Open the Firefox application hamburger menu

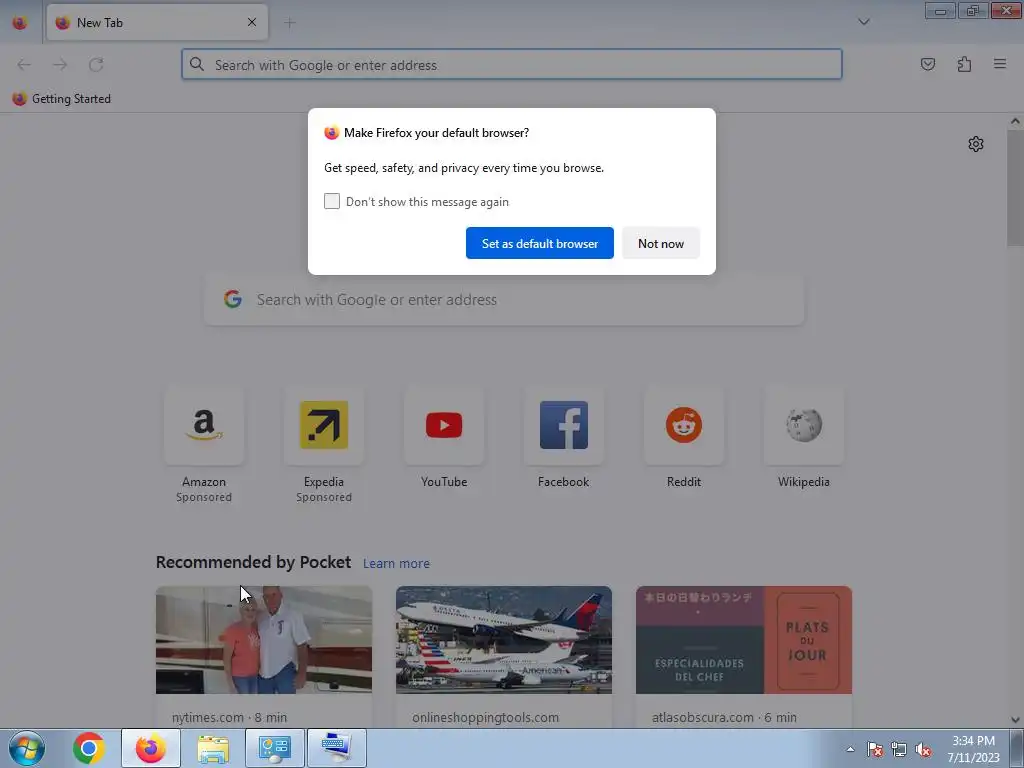point(999,64)
